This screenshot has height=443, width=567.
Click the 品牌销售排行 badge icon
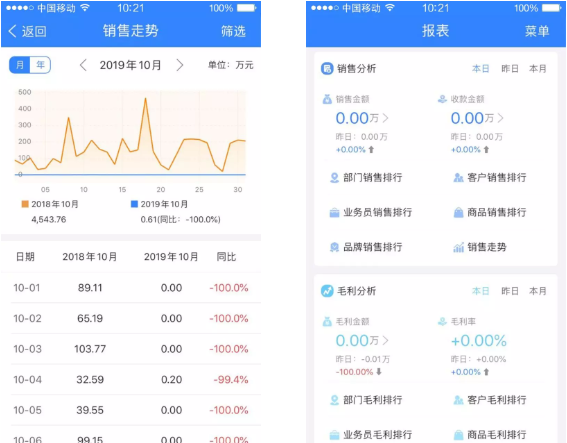click(334, 247)
